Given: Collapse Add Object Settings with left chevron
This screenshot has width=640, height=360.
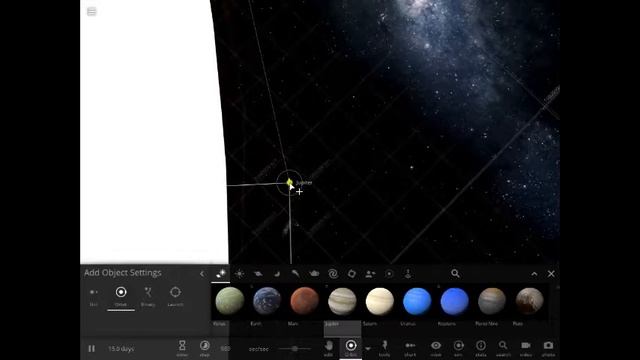Looking at the screenshot, I should [202, 274].
